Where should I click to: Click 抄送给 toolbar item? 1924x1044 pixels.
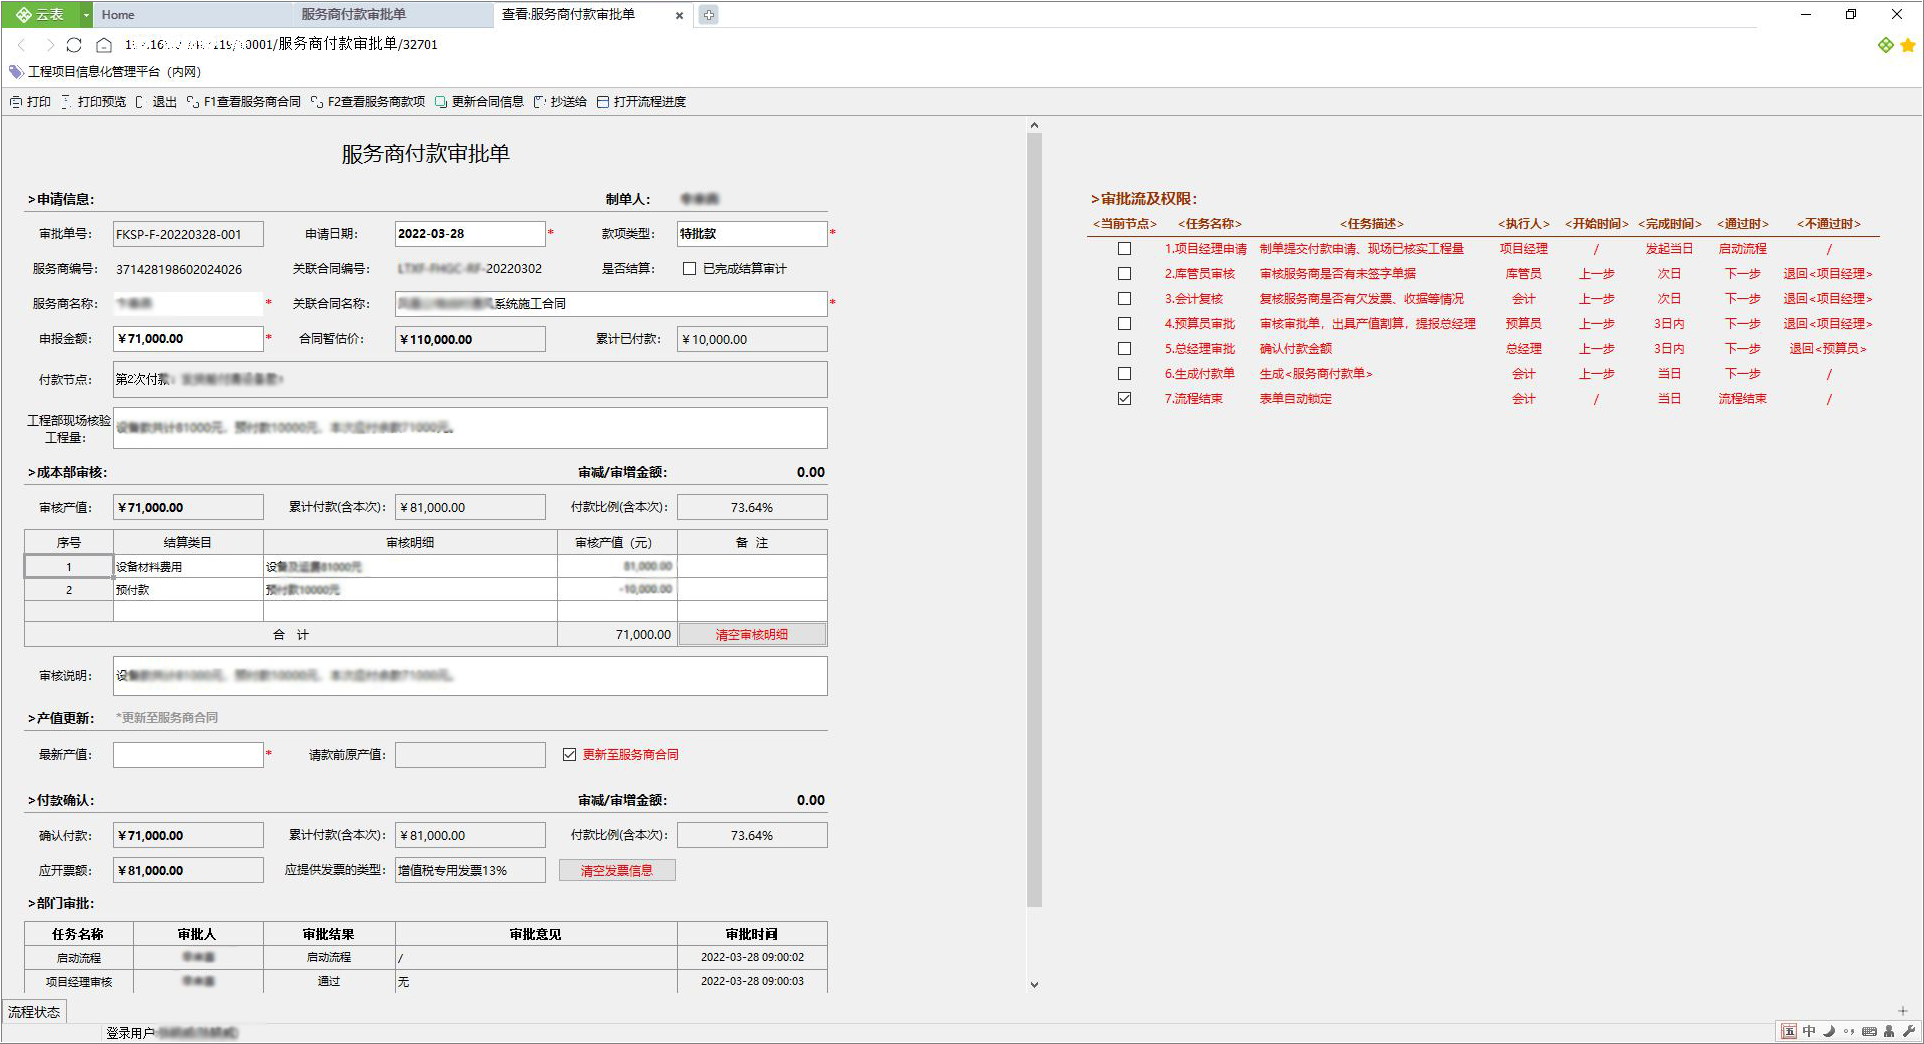(560, 102)
